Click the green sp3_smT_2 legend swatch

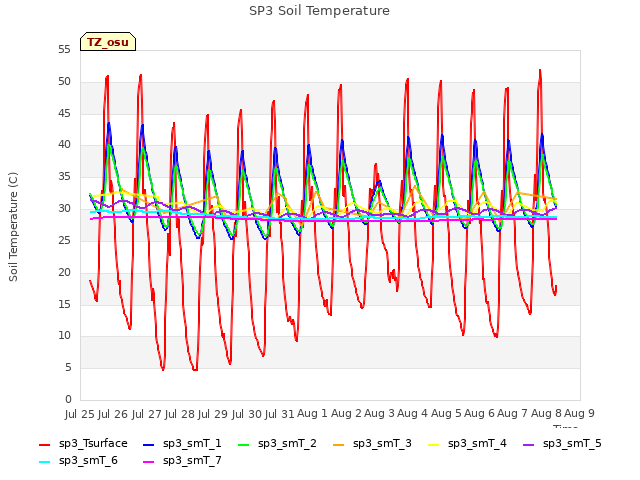coord(244,444)
